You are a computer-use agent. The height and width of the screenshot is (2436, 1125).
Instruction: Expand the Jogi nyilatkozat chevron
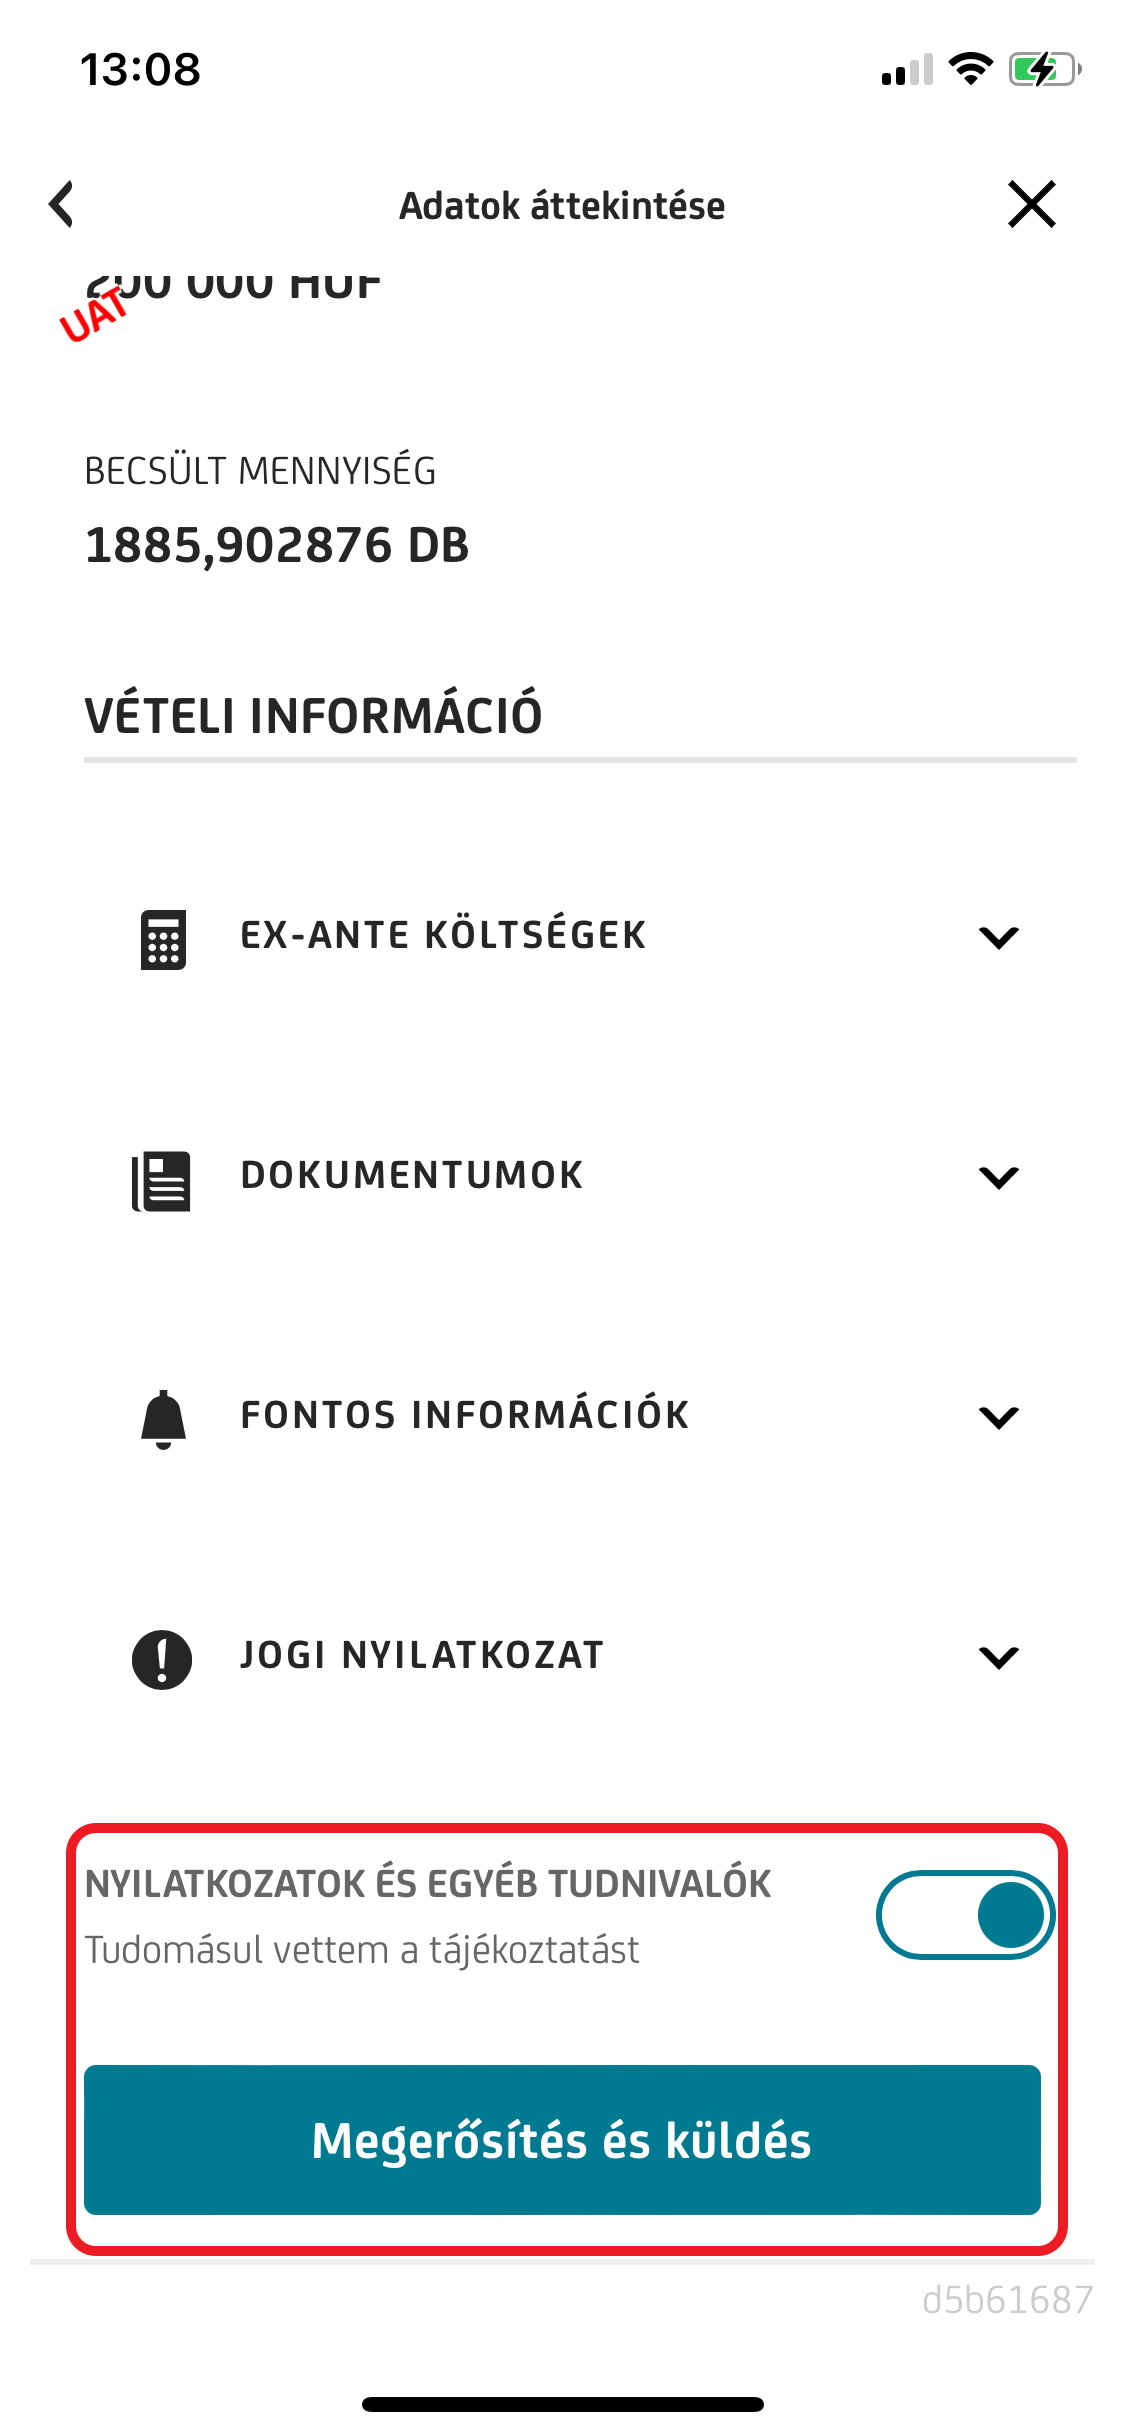click(x=998, y=1657)
